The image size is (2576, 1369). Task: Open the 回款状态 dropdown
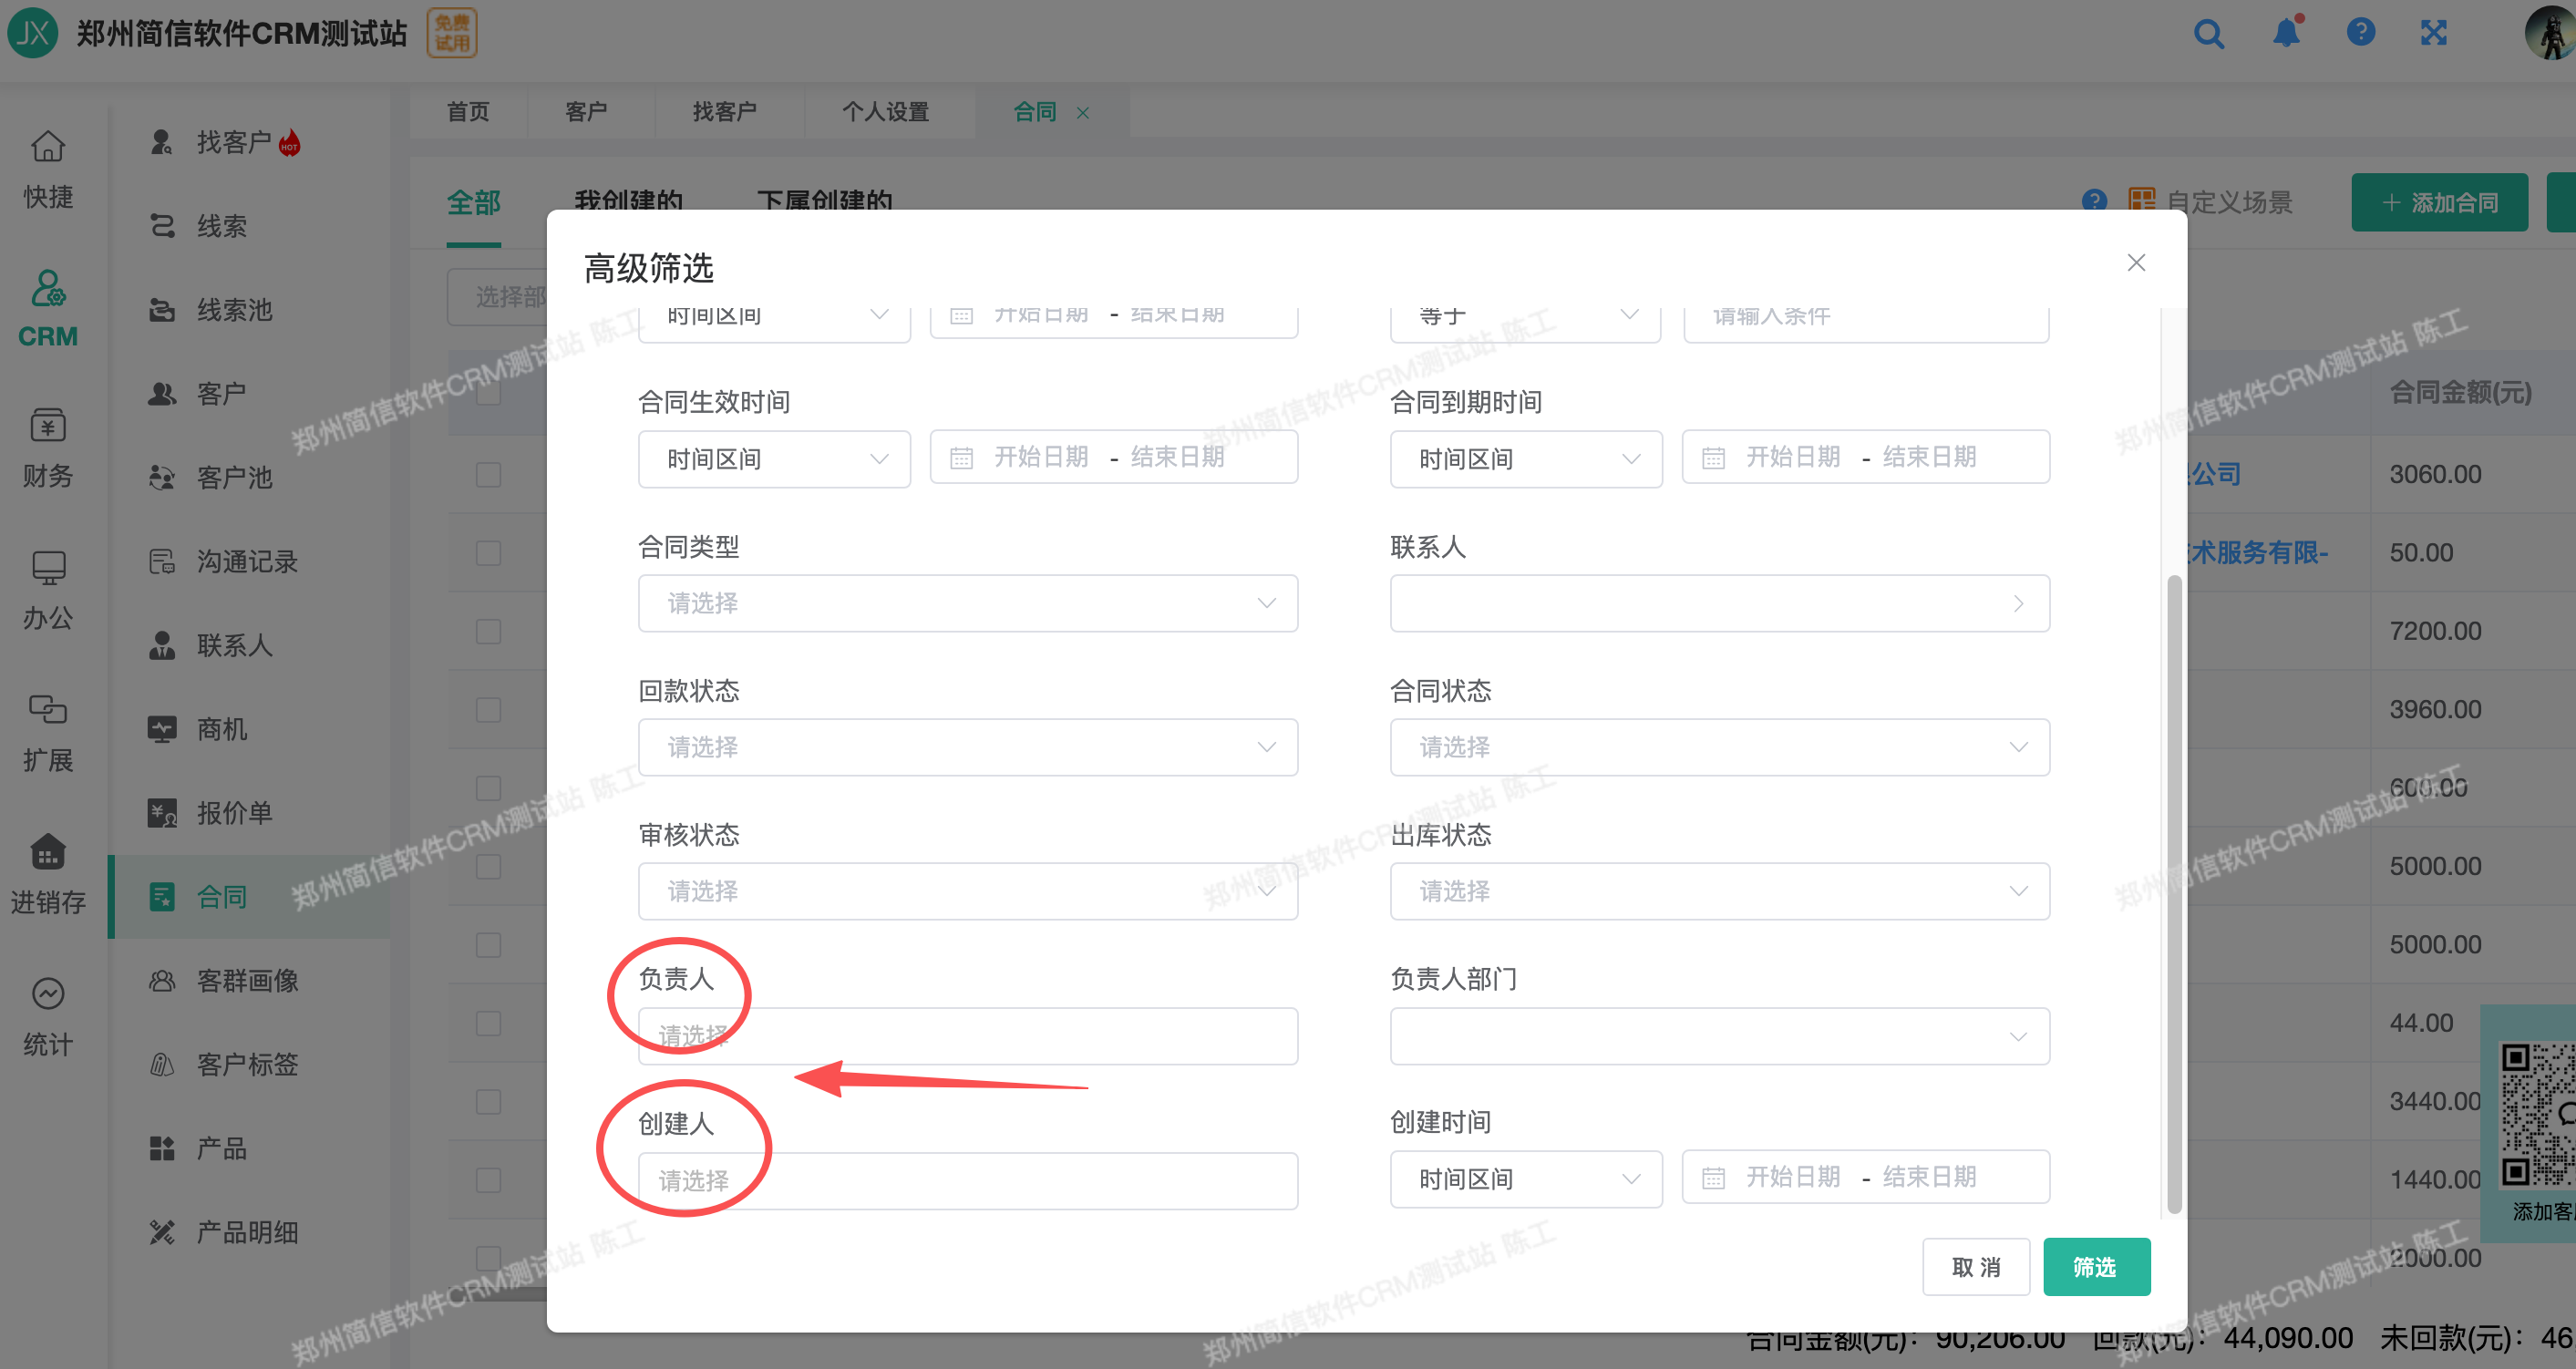tap(968, 747)
